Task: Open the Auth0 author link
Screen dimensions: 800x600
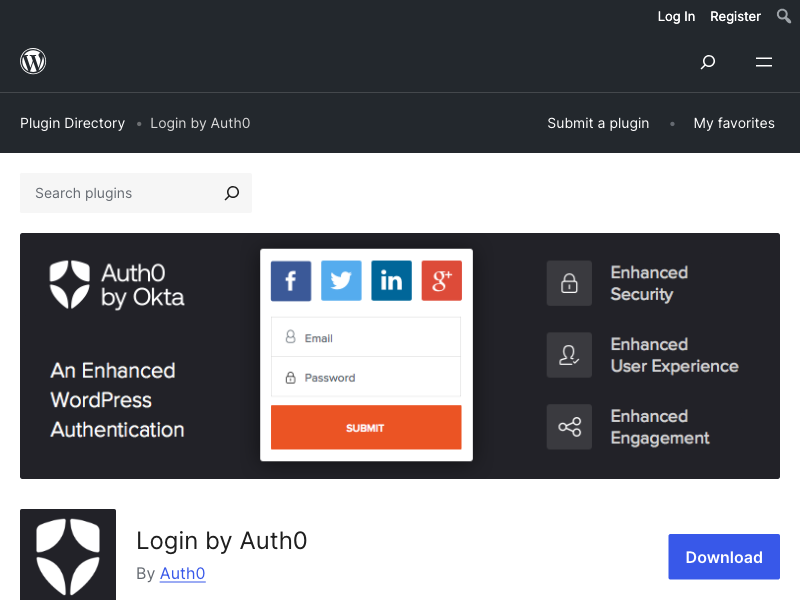Action: pos(183,573)
